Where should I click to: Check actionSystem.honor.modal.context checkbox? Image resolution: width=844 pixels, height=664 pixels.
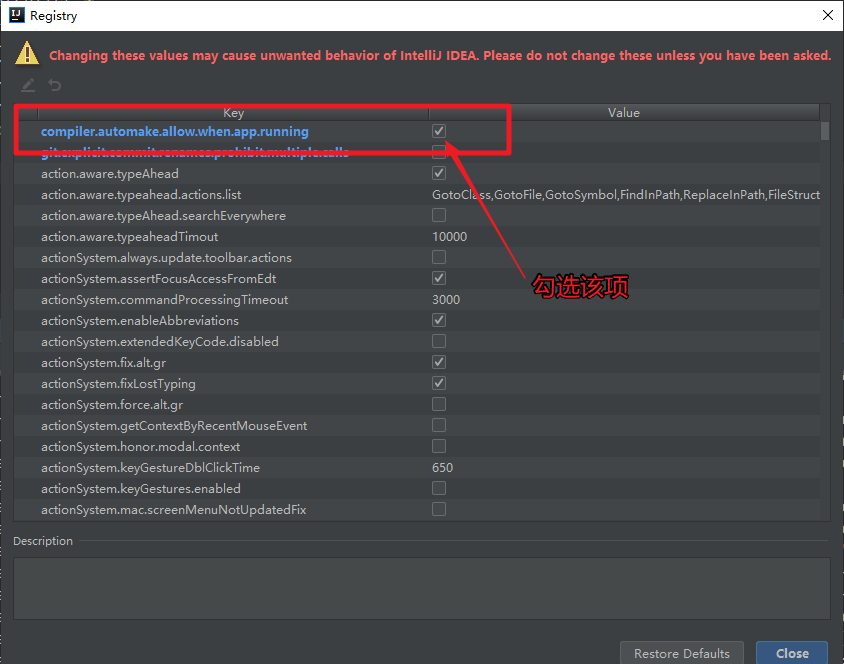[439, 446]
